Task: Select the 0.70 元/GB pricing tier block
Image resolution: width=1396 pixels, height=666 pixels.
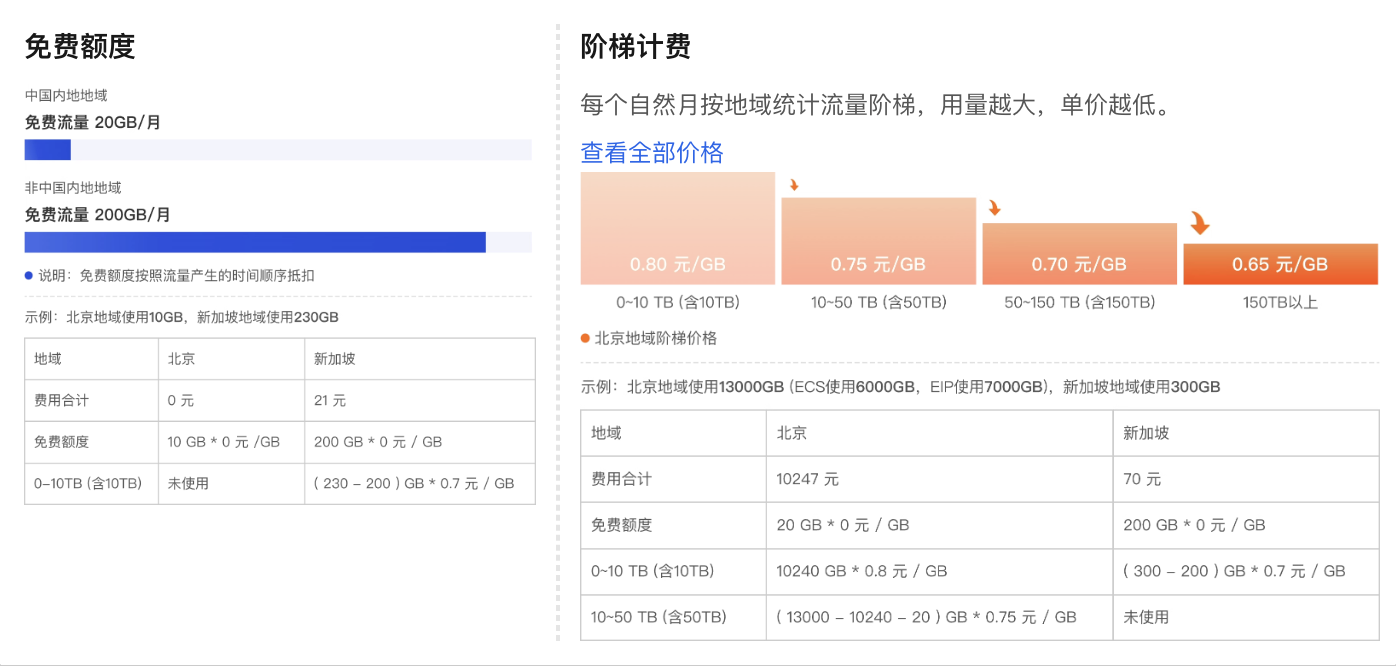Action: pyautogui.click(x=1079, y=254)
